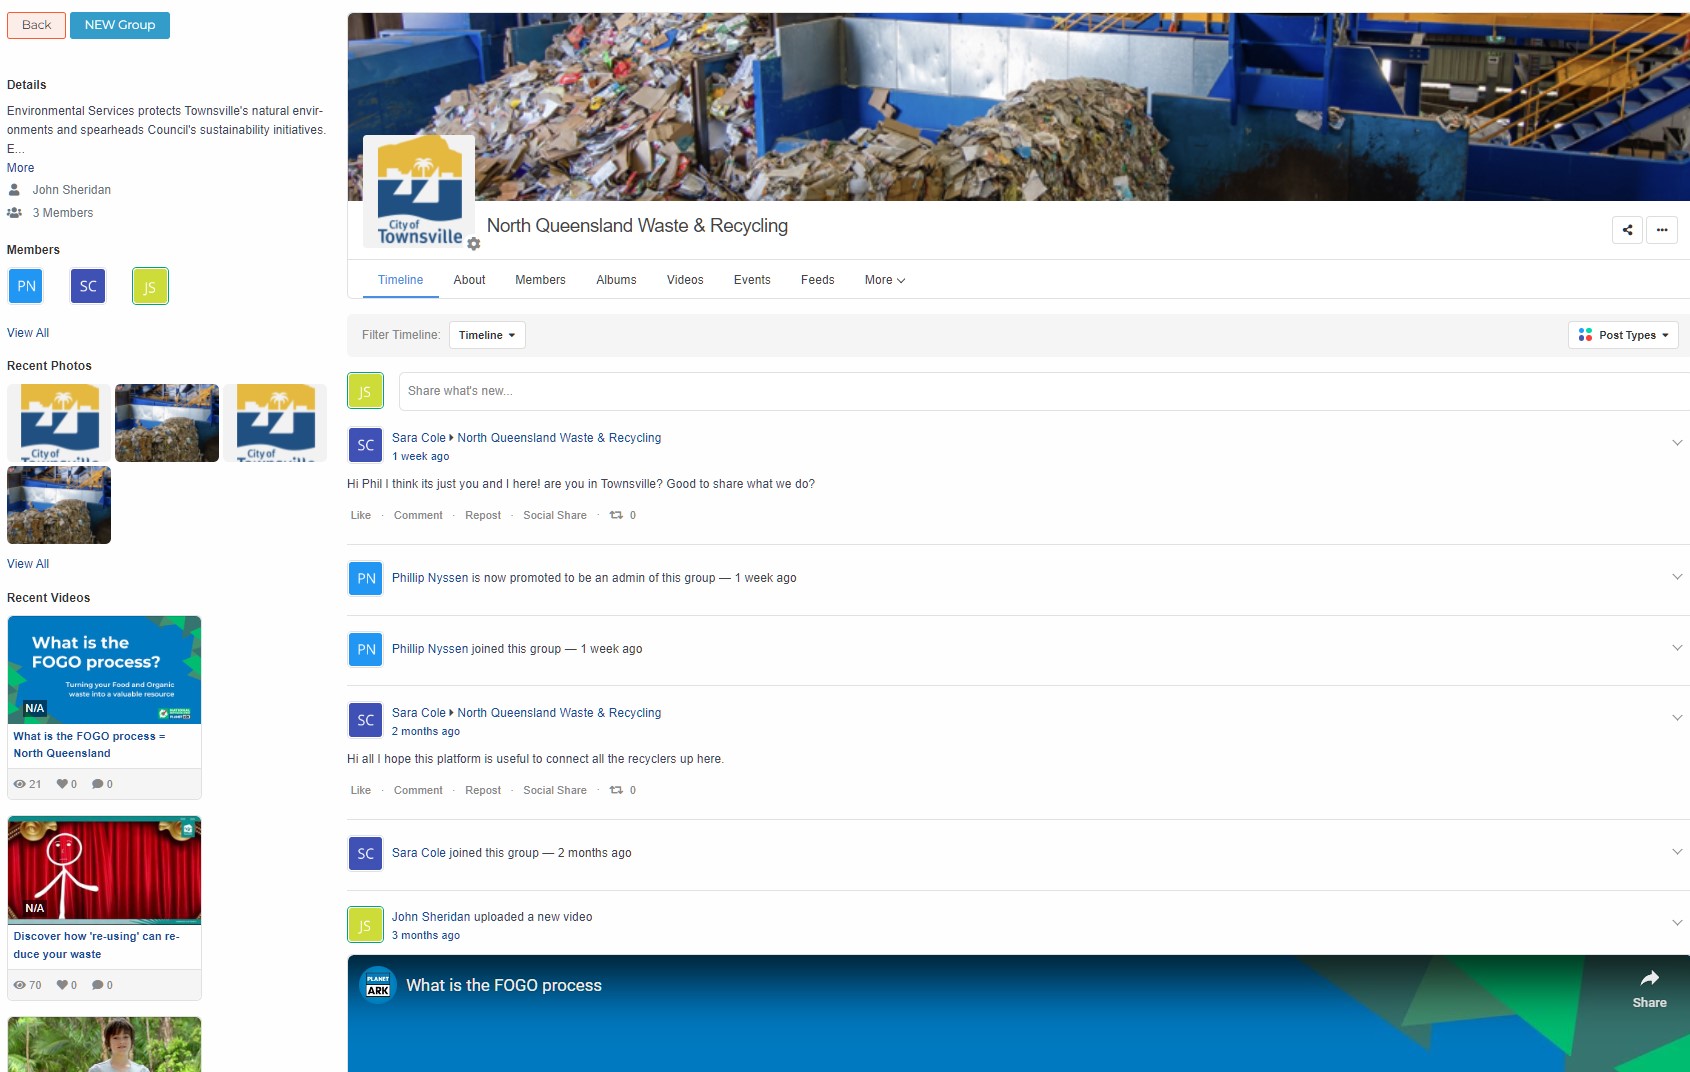Click the Back button
The height and width of the screenshot is (1072, 1690).
click(36, 25)
